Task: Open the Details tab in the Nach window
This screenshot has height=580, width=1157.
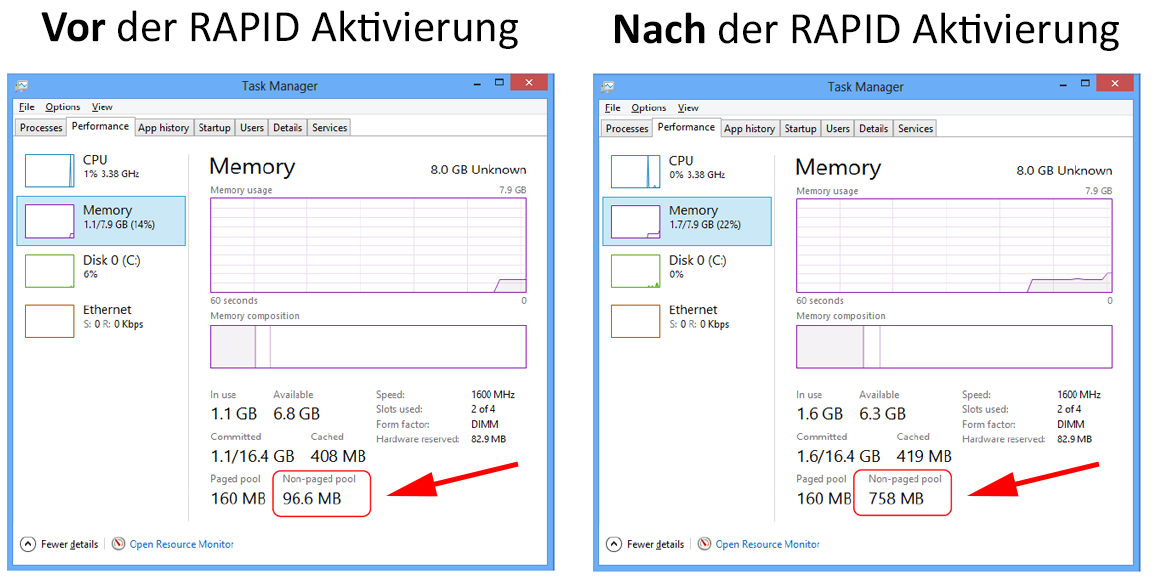Action: [874, 128]
